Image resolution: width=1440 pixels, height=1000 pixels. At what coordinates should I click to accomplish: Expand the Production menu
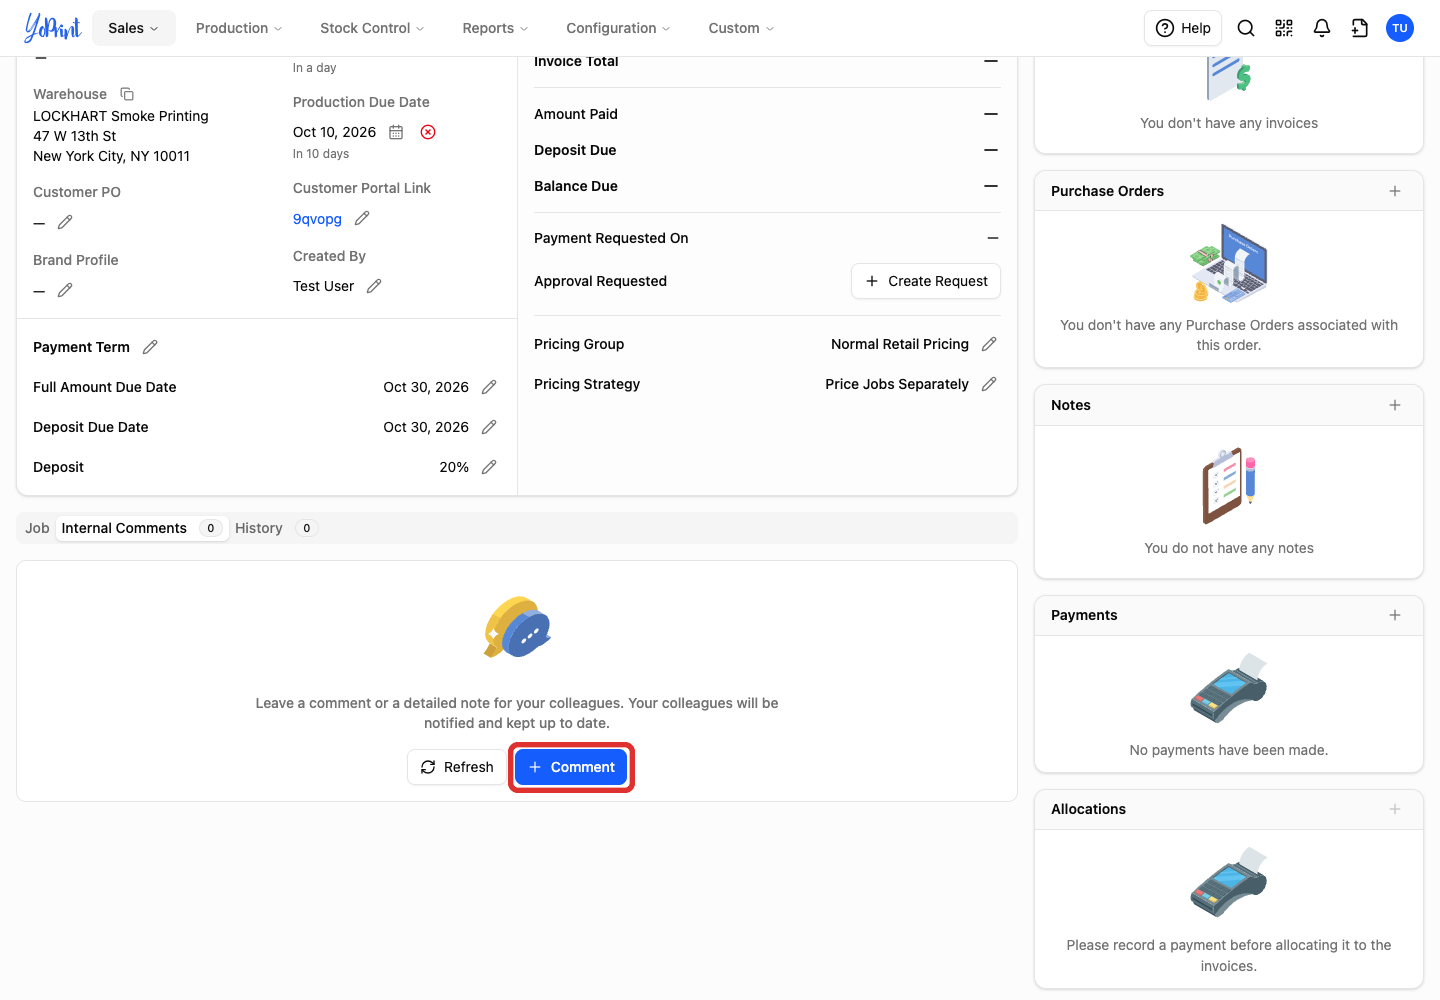(x=239, y=28)
